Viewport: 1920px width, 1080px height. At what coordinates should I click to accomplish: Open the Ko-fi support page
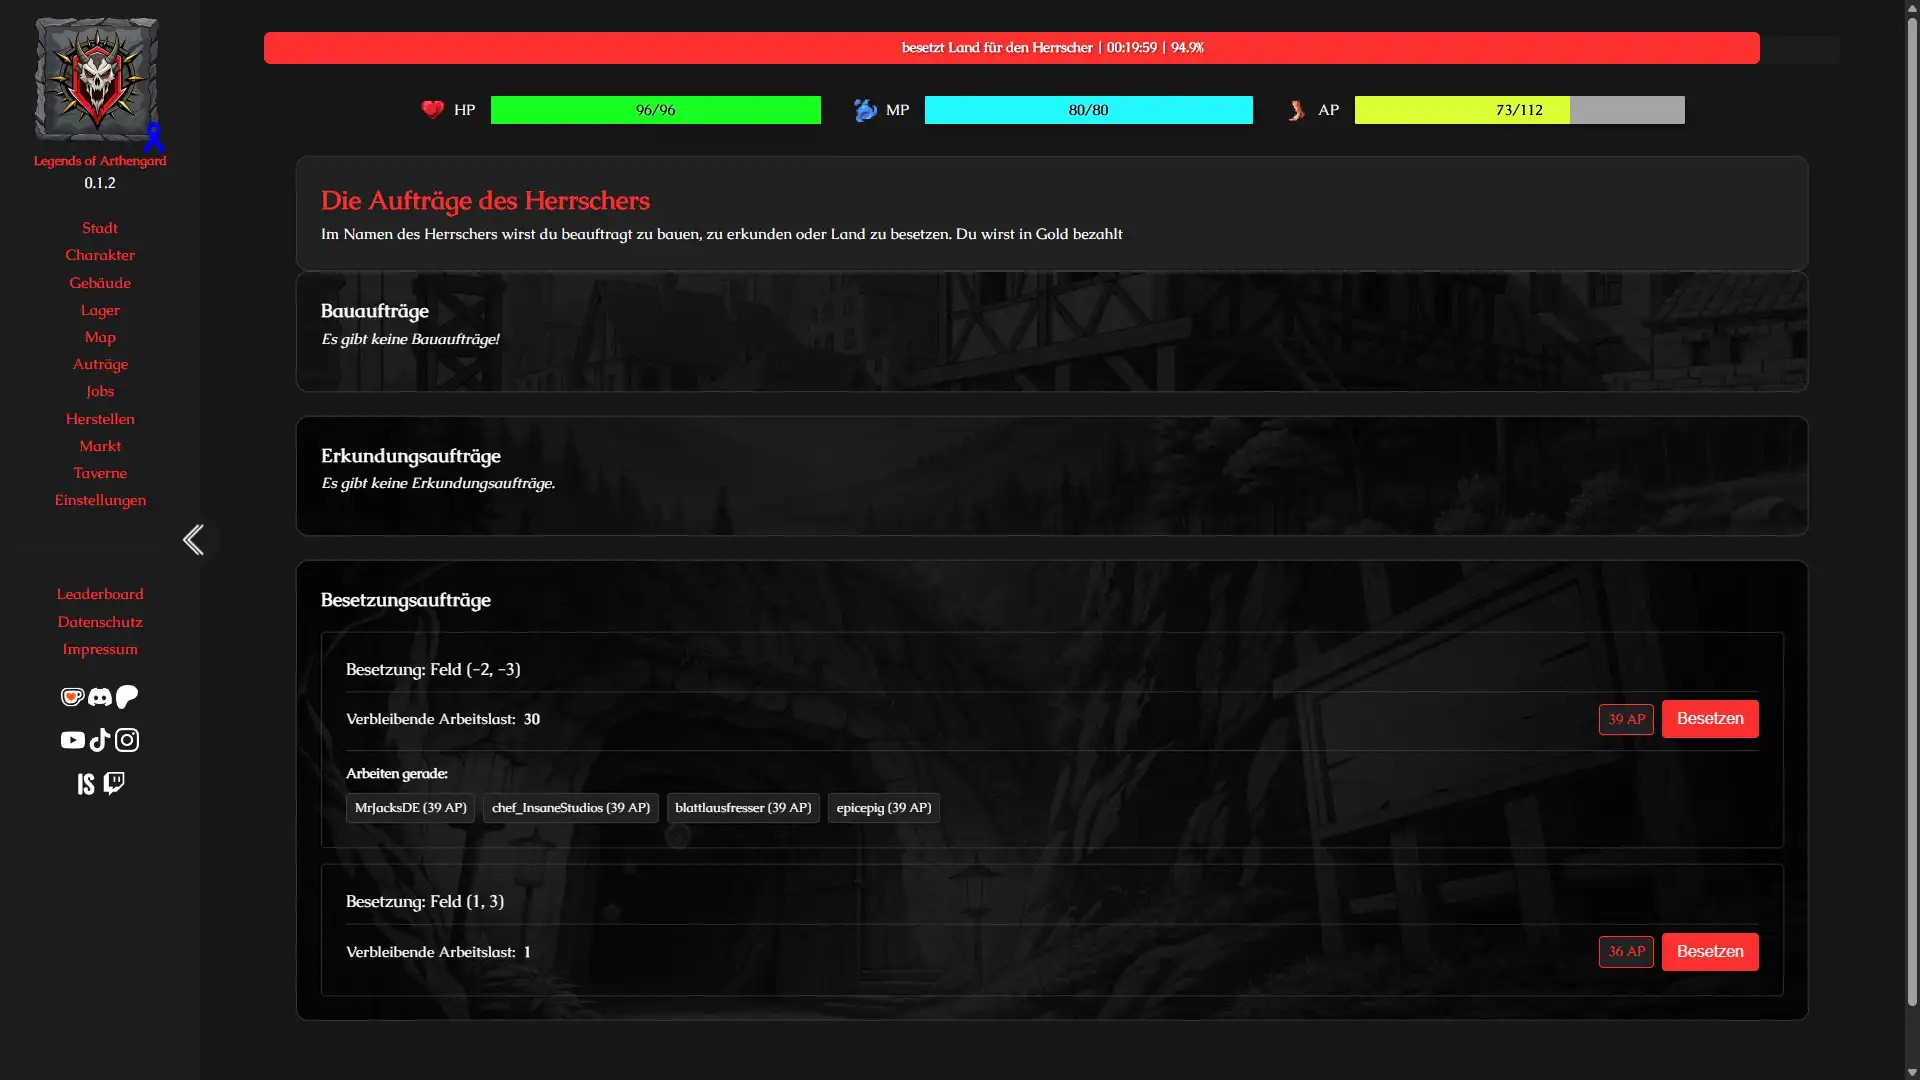(x=72, y=697)
